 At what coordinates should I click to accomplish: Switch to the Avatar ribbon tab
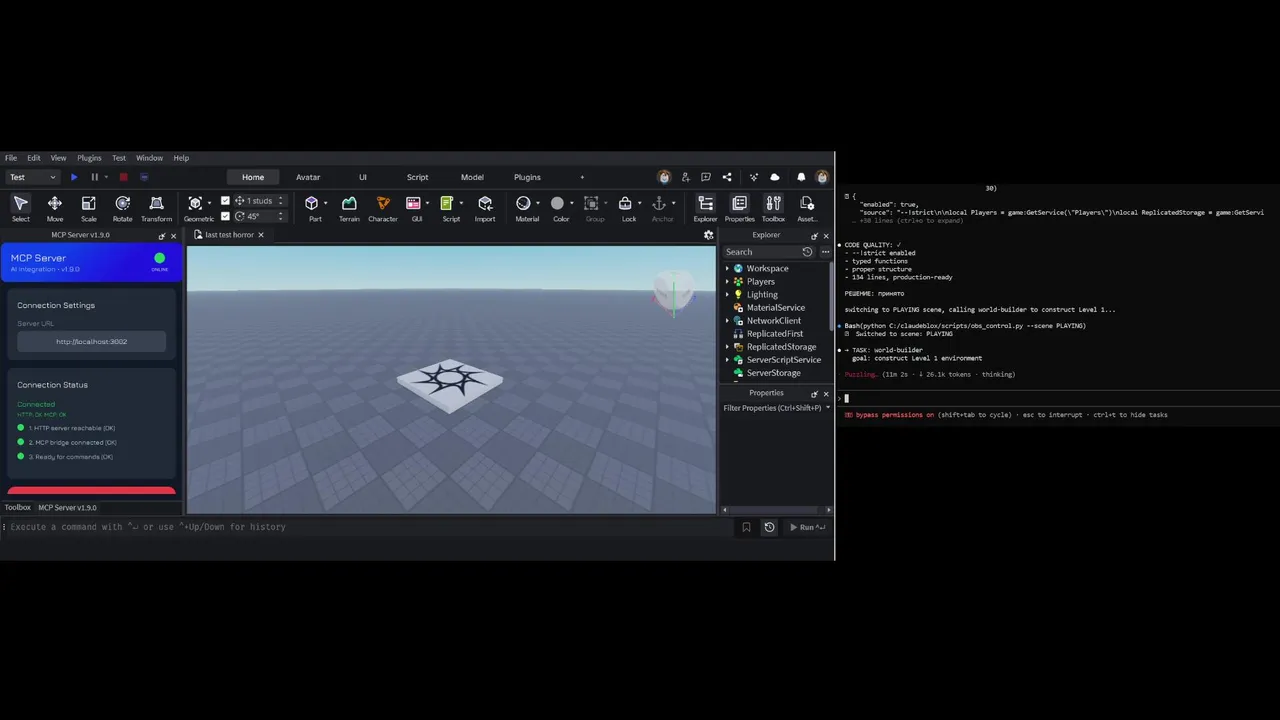308,177
